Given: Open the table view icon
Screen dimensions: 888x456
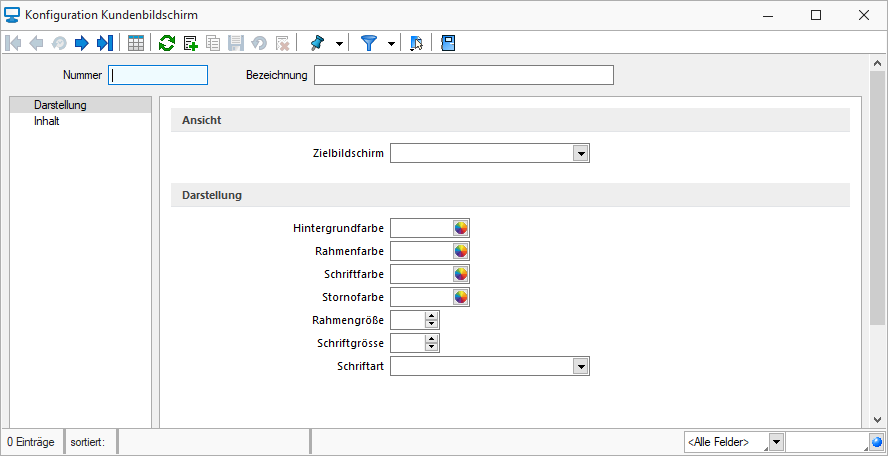Looking at the screenshot, I should pyautogui.click(x=136, y=43).
